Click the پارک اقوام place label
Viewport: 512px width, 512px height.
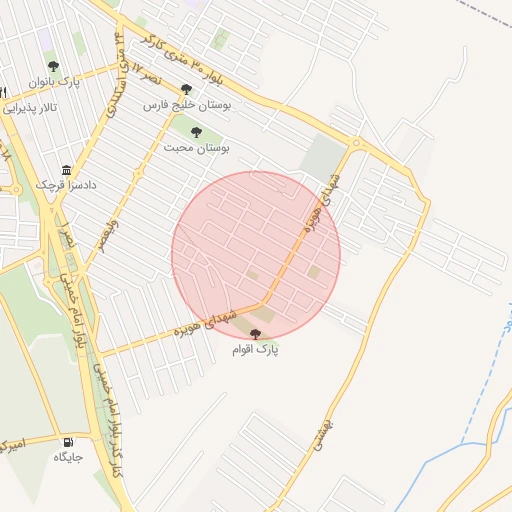255,350
